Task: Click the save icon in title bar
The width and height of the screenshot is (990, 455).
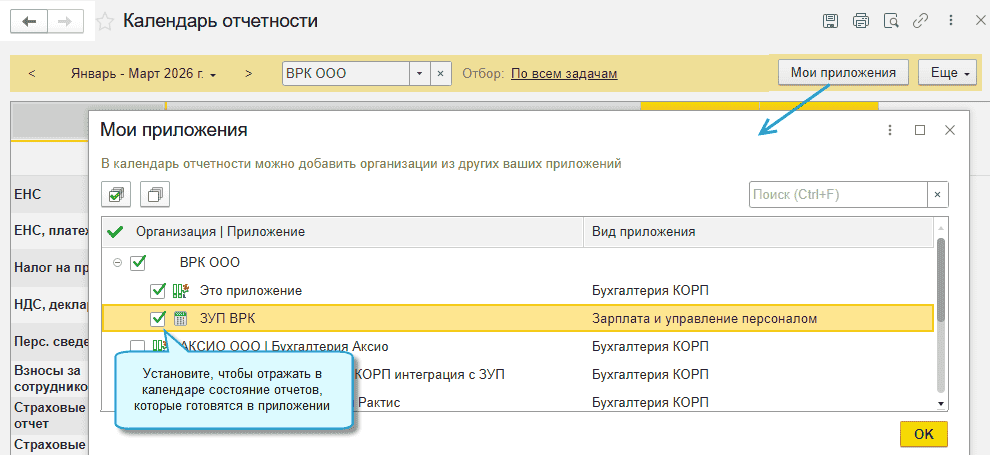Action: pyautogui.click(x=830, y=20)
